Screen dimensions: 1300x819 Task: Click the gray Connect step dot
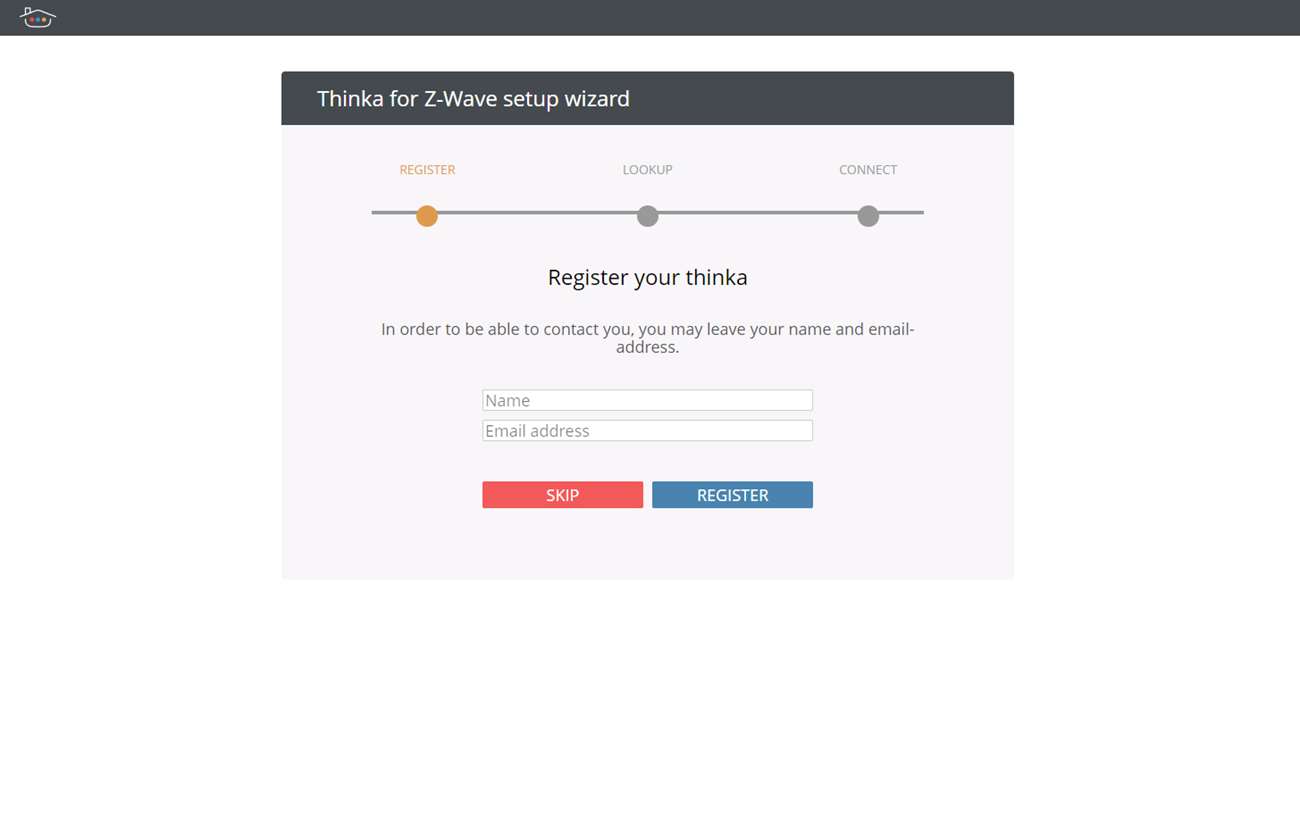(x=868, y=216)
